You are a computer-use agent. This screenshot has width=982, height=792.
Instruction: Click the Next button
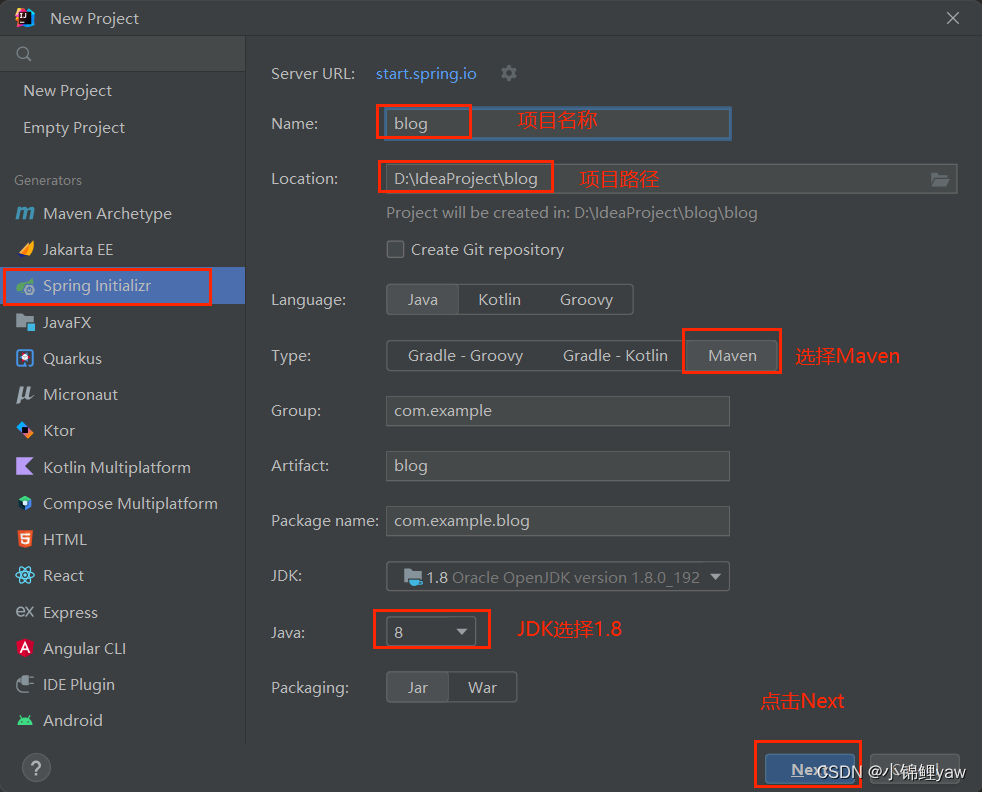[810, 769]
